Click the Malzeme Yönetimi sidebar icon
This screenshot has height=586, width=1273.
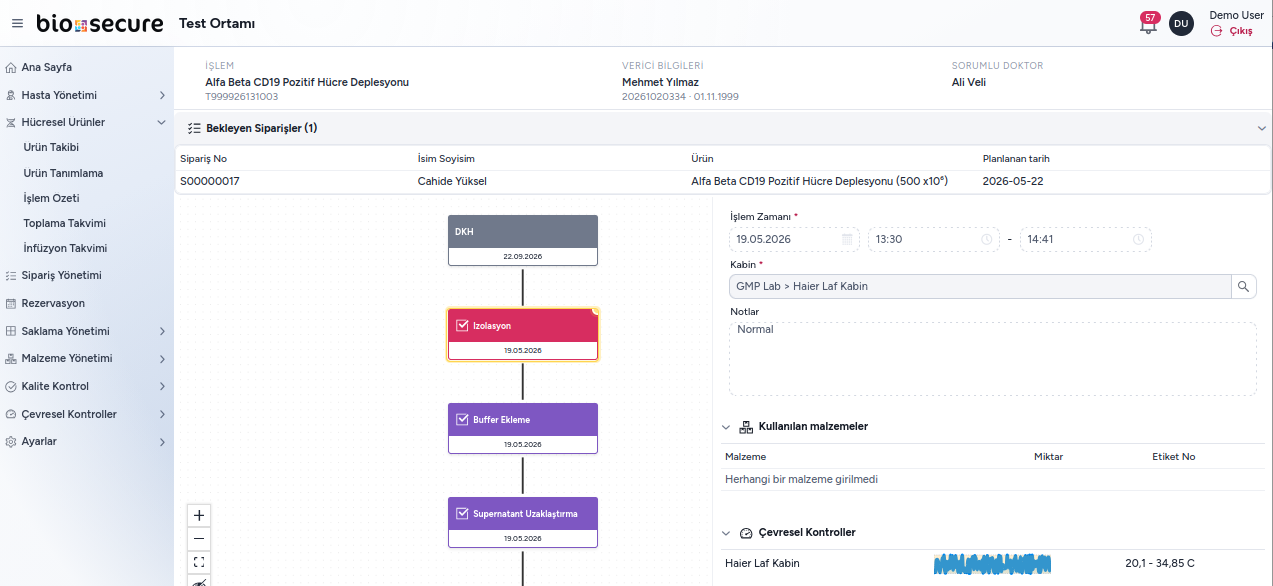click(11, 358)
